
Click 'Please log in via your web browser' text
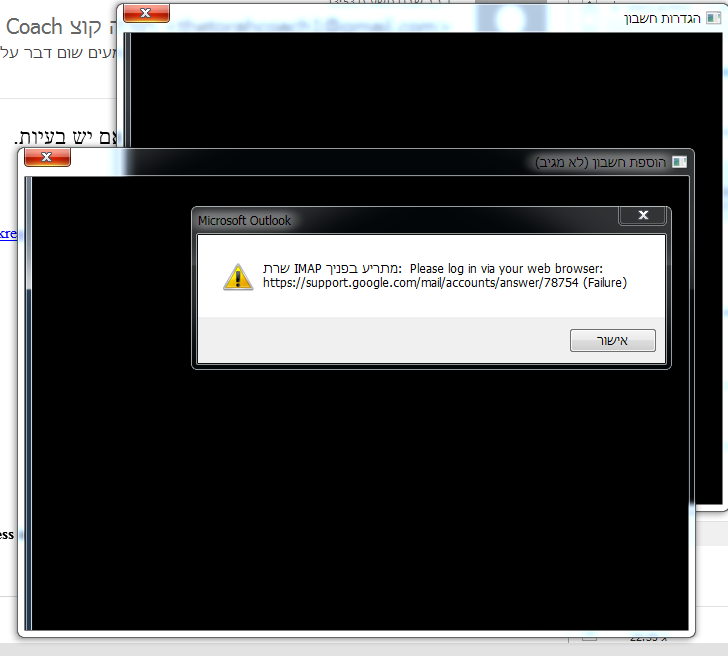click(x=506, y=269)
